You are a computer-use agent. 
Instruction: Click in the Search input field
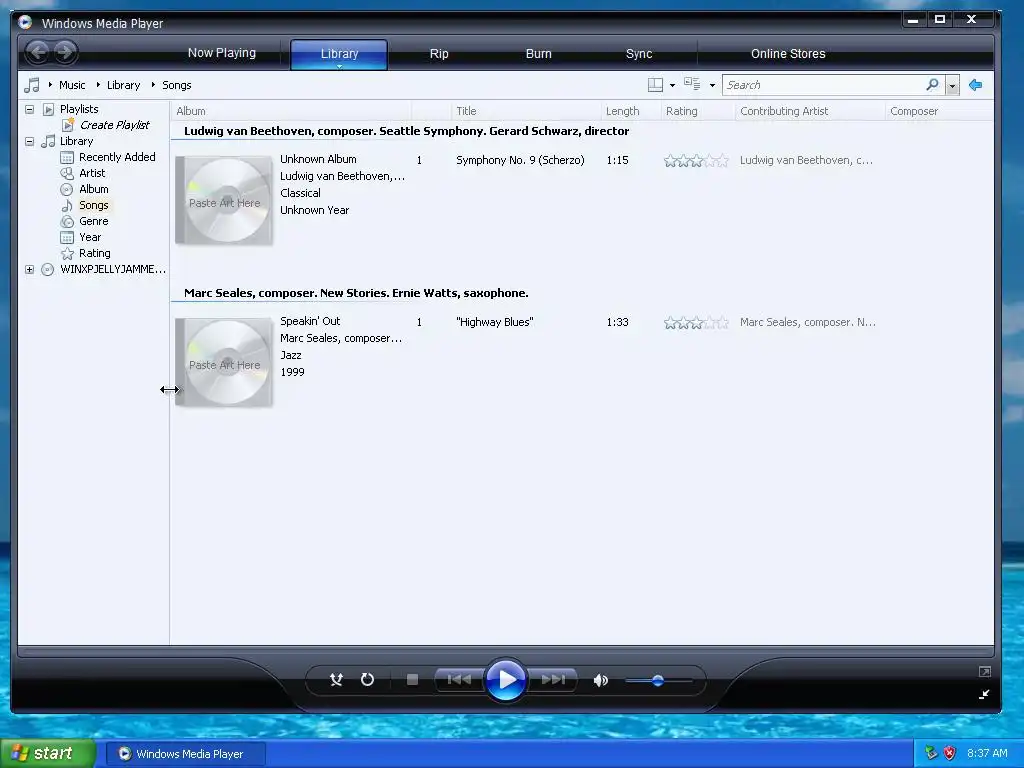pyautogui.click(x=824, y=85)
